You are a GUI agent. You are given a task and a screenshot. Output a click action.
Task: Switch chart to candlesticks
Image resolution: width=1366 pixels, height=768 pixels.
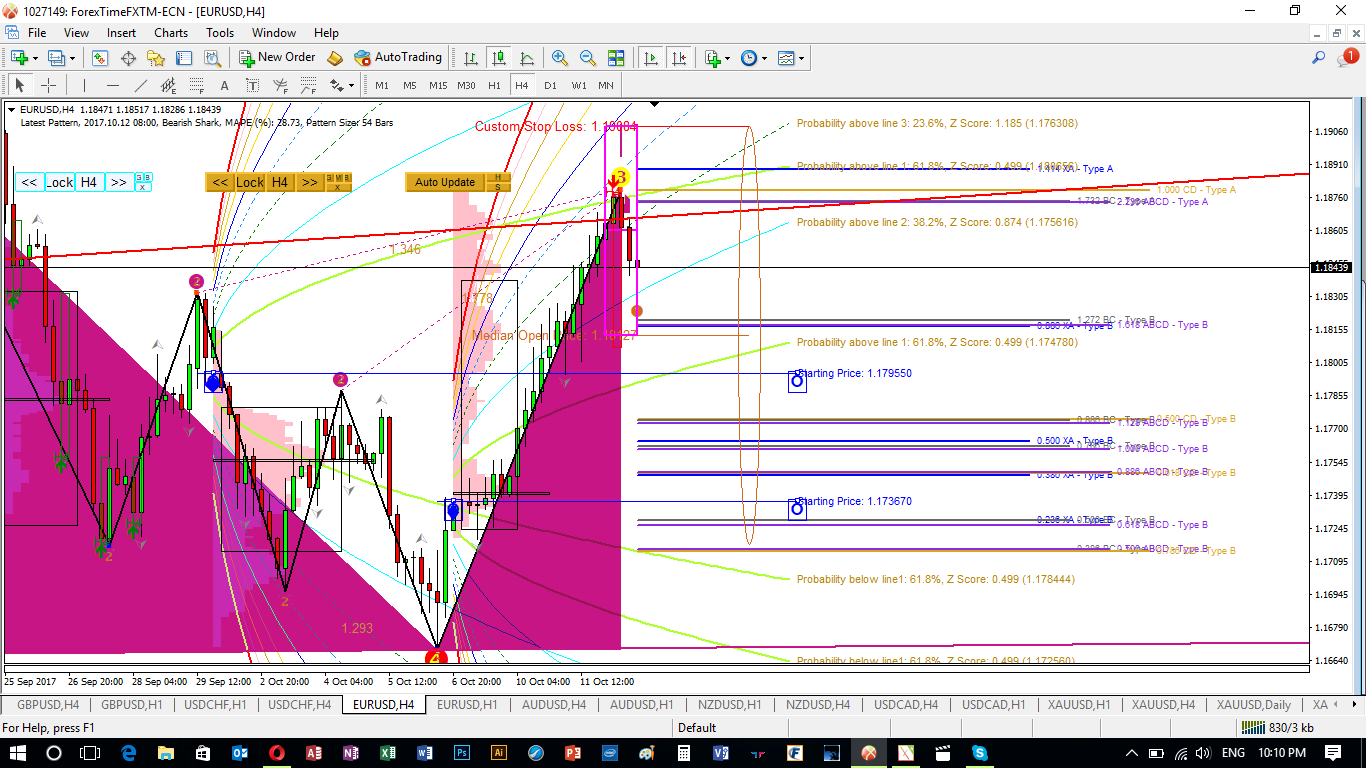pos(499,58)
